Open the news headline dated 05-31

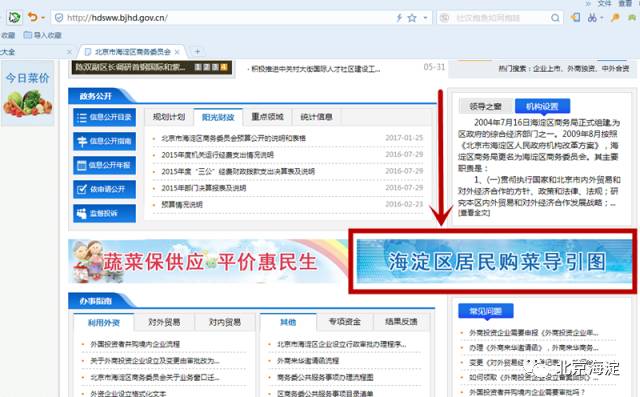click(315, 69)
